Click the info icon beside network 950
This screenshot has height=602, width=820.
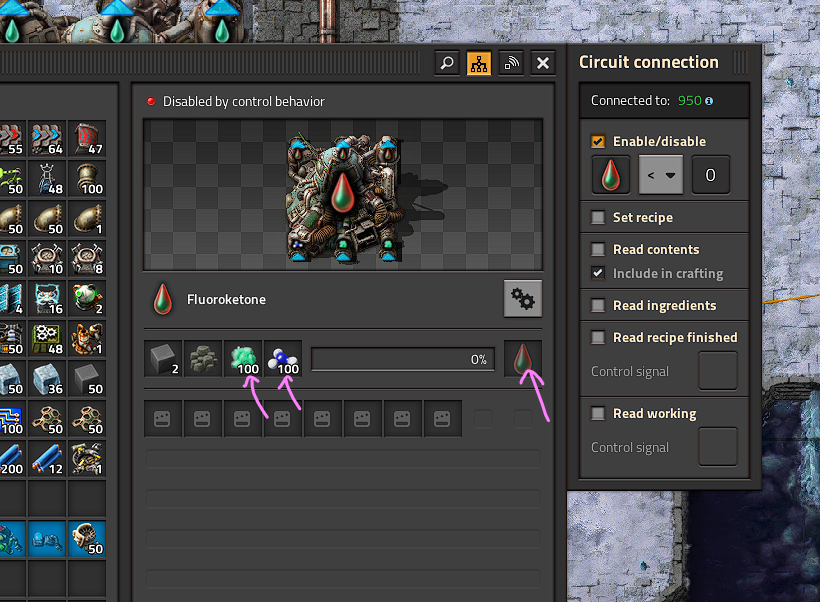pos(709,101)
